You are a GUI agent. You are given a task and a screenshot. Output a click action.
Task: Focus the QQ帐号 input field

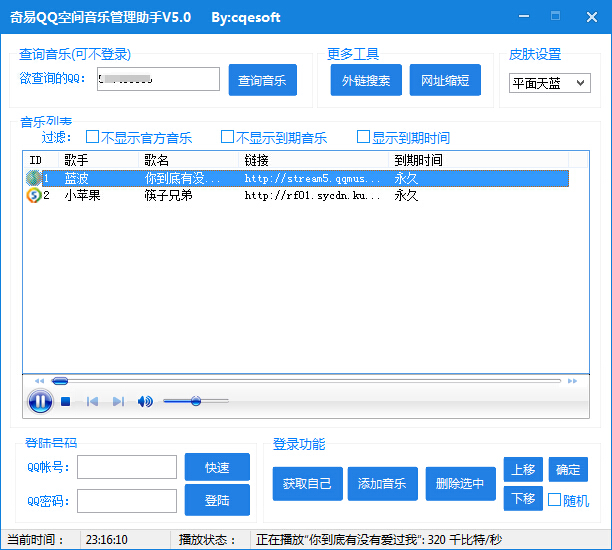point(127,467)
